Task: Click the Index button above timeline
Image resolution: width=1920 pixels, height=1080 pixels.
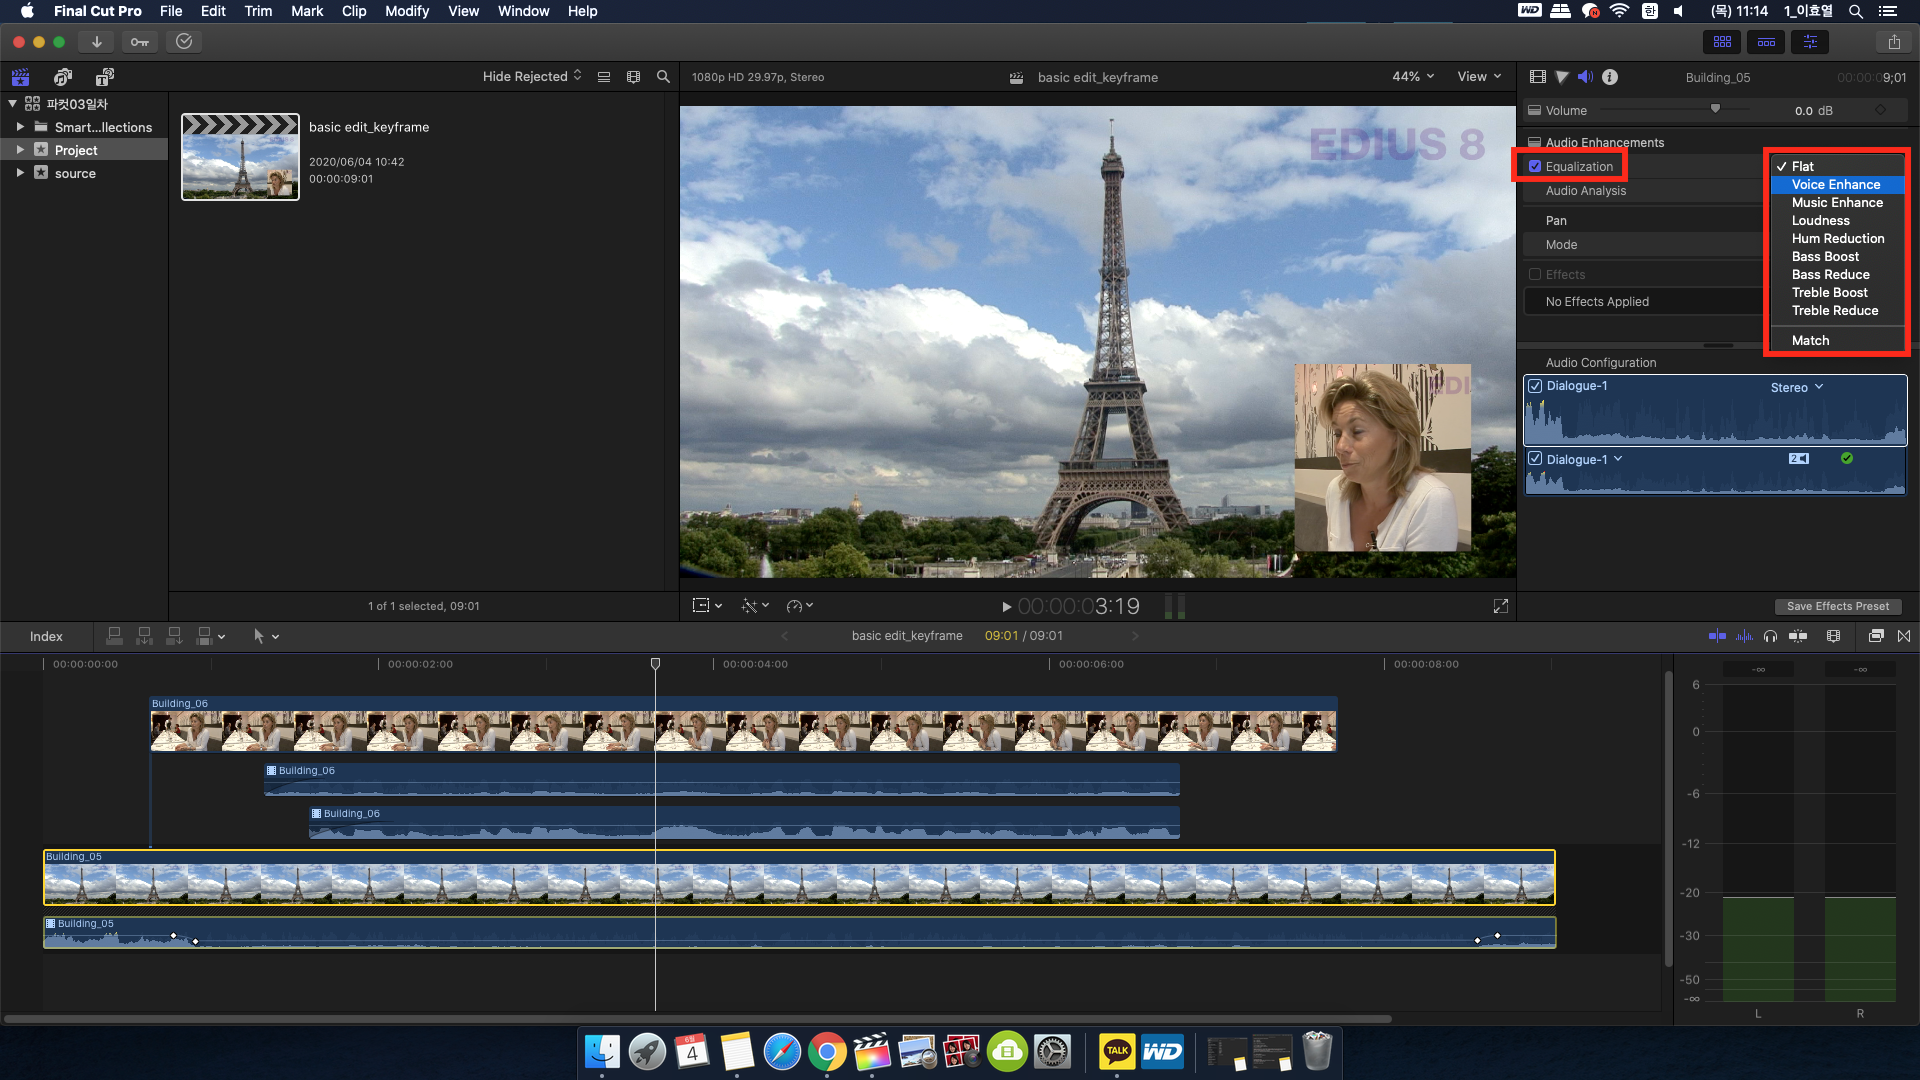Action: (x=46, y=637)
